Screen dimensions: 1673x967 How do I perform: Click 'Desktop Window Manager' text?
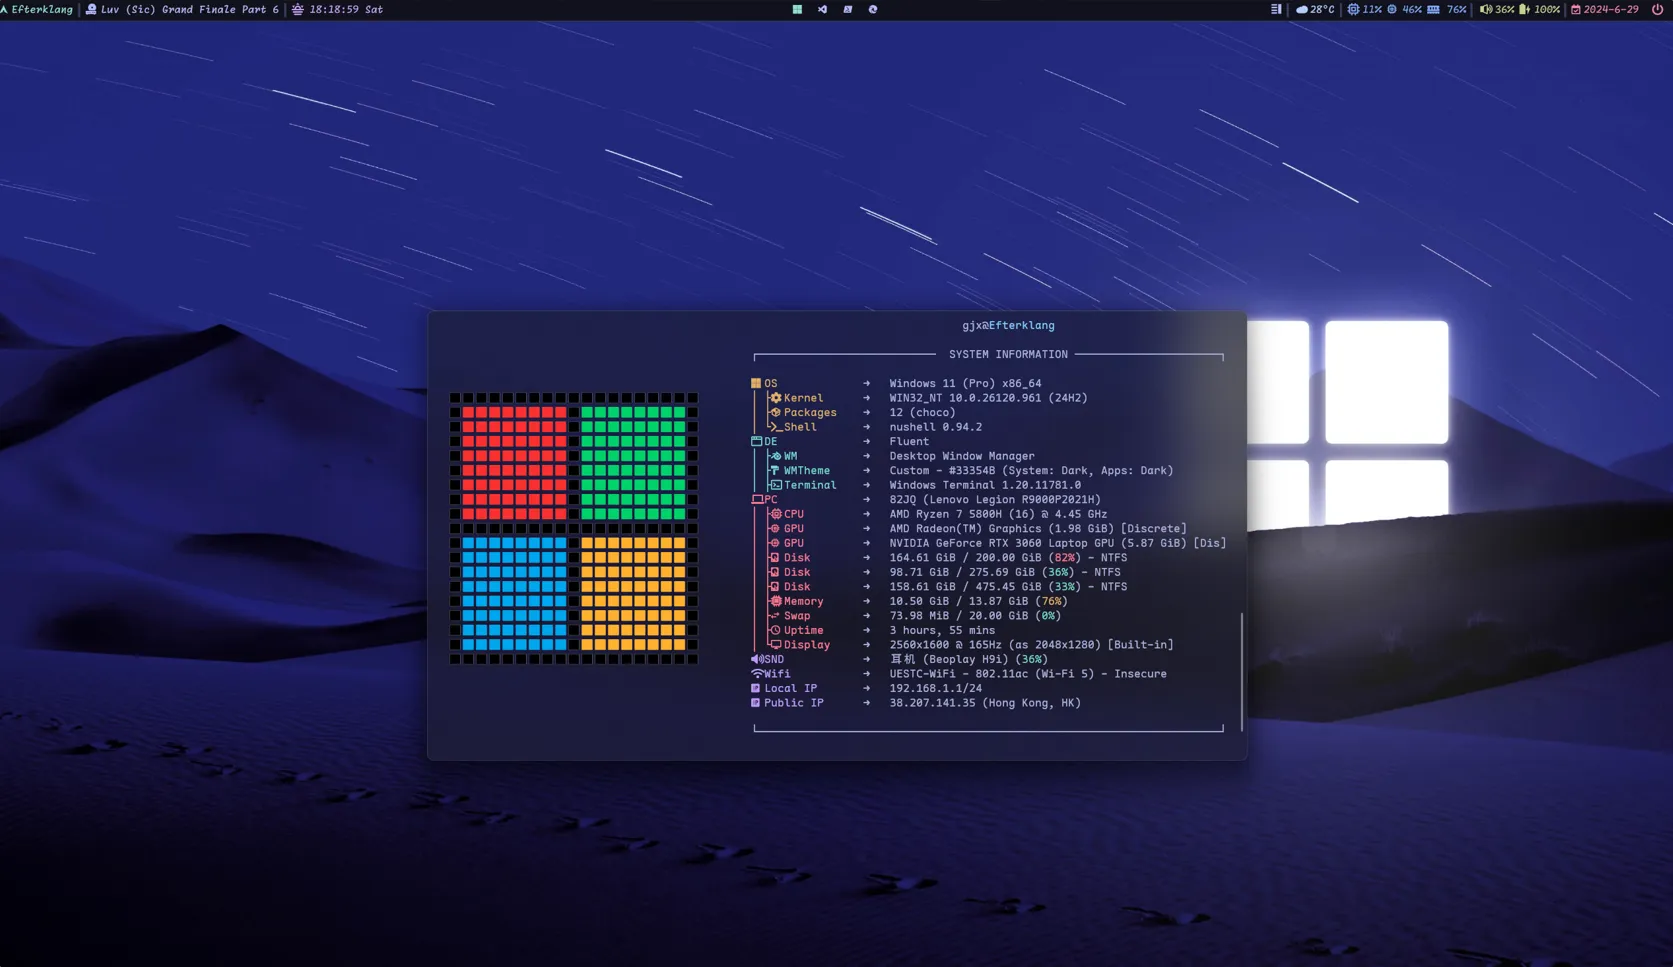coord(962,456)
